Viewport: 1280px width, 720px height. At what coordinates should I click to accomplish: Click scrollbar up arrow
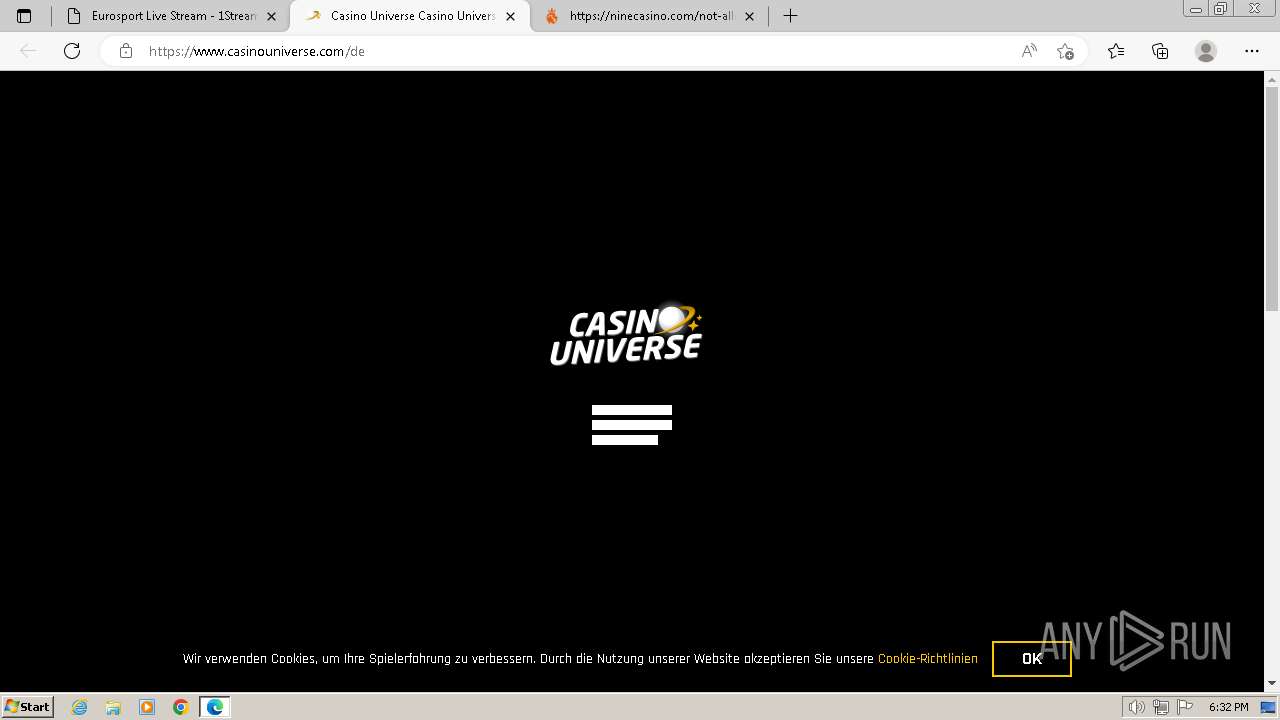(x=1272, y=78)
